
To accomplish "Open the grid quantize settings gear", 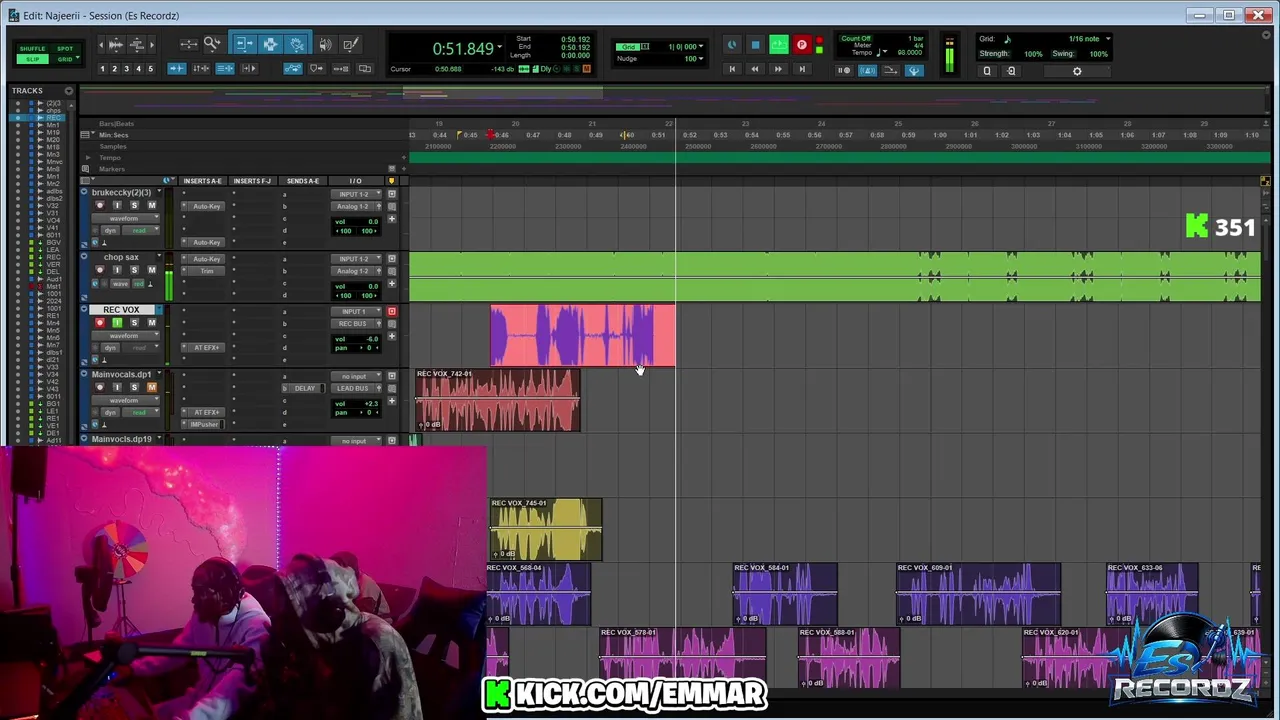I will (x=1077, y=71).
